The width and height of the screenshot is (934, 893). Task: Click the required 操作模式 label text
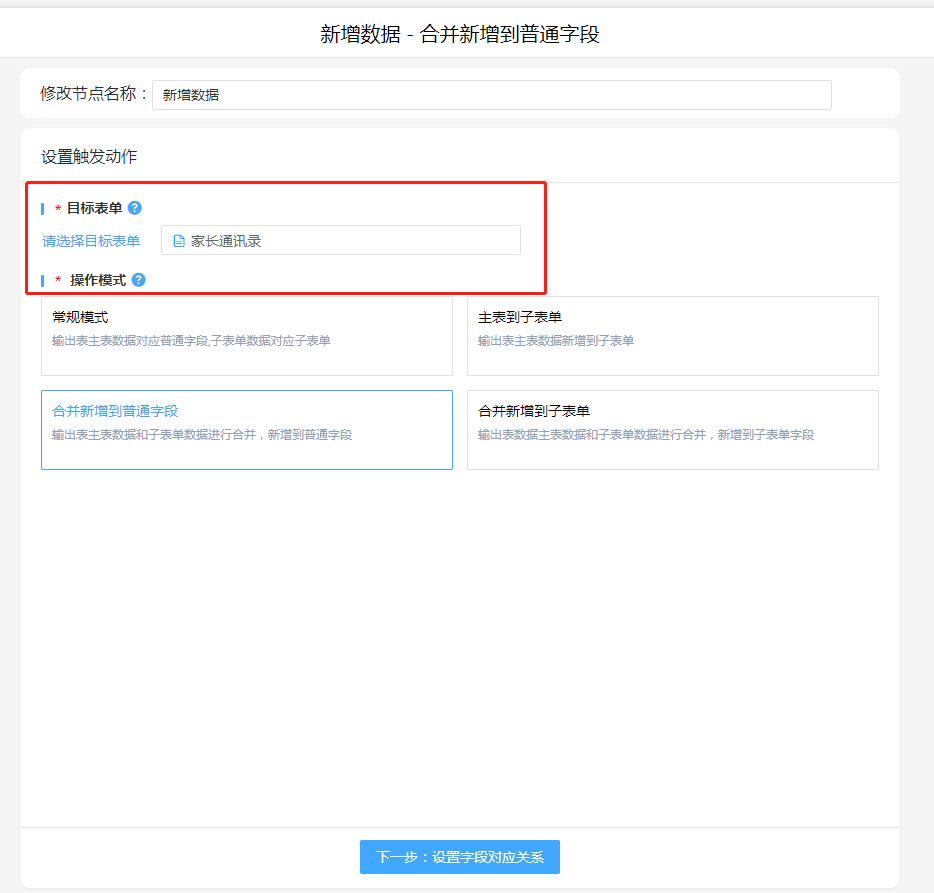97,280
